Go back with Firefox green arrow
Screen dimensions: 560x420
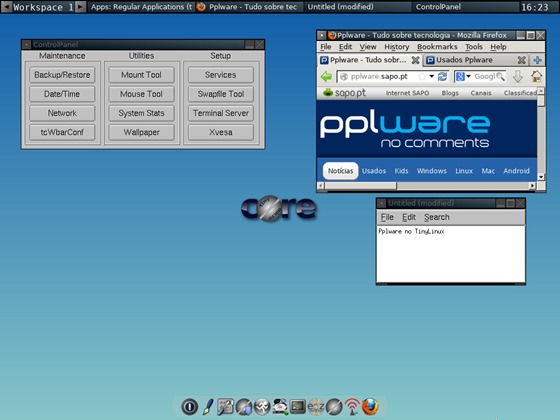point(326,76)
